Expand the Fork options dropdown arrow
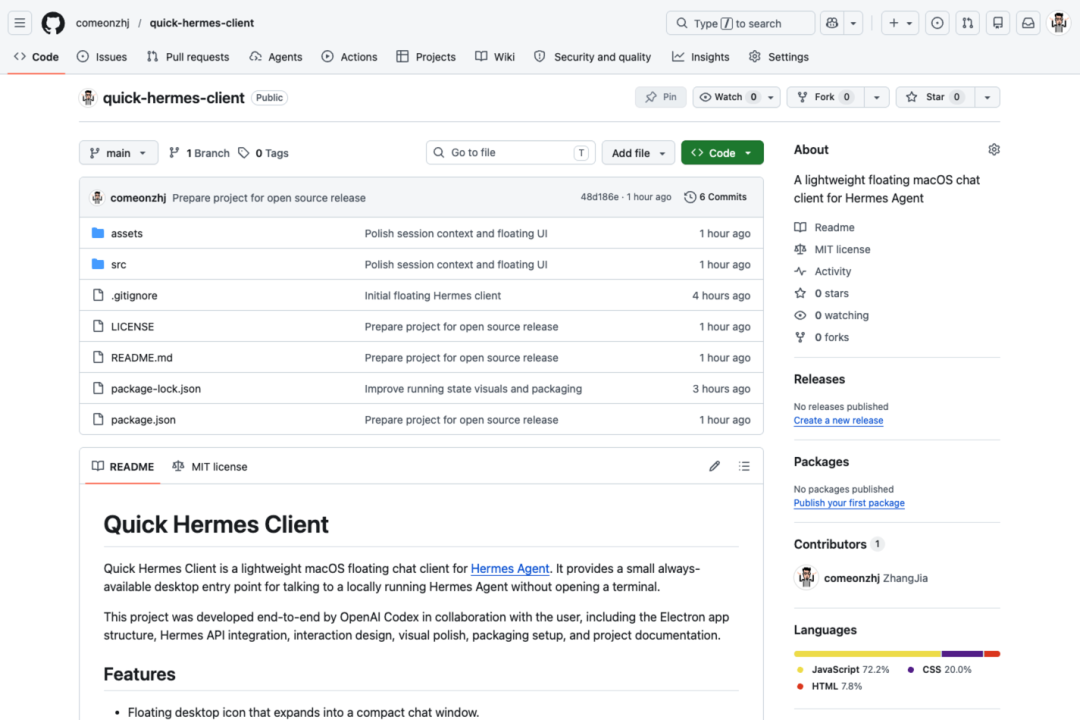Image resolution: width=1080 pixels, height=720 pixels. point(877,97)
